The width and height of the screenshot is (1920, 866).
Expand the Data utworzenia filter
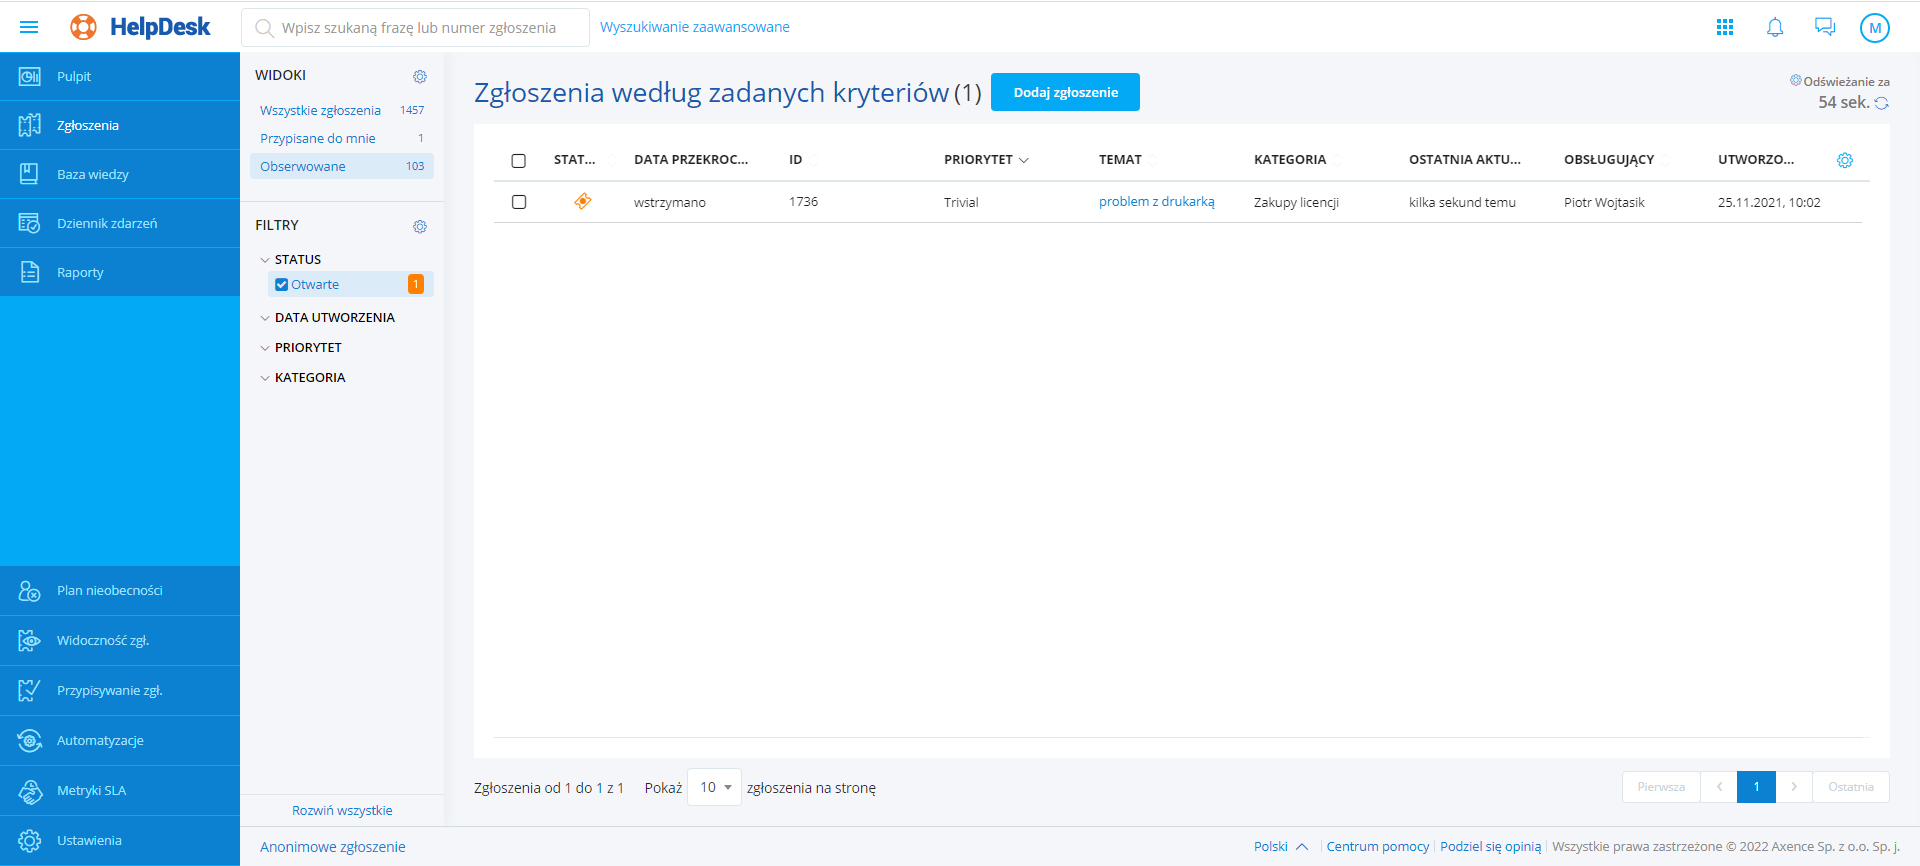click(x=334, y=318)
